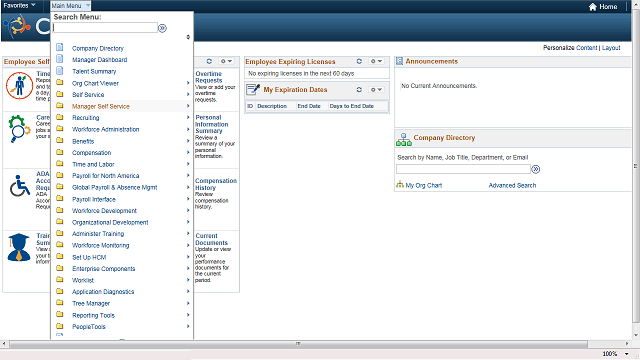Open the Favorites dropdown menu

[x=19, y=5]
